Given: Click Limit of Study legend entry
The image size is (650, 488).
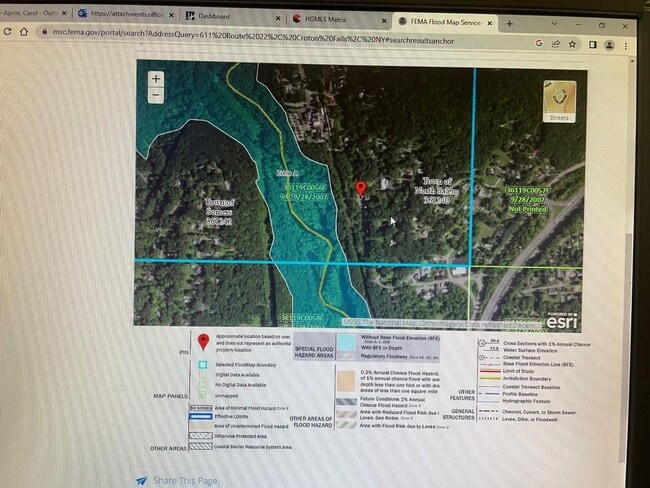Looking at the screenshot, I should coord(519,371).
